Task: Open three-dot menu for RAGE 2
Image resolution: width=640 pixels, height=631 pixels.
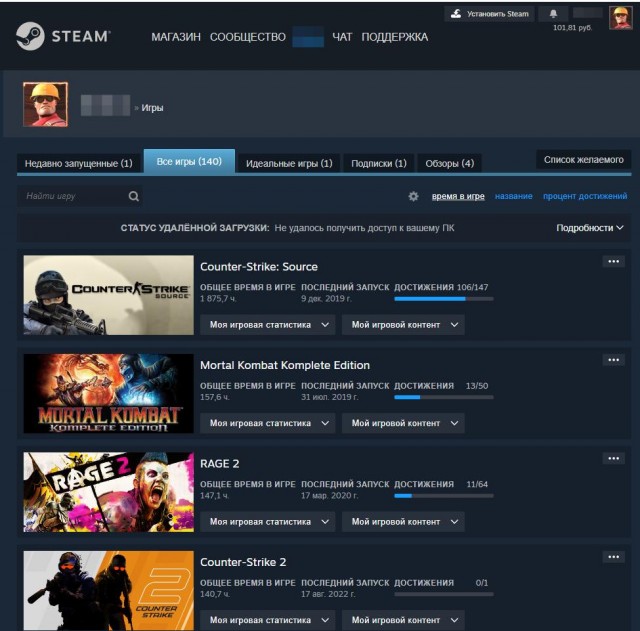Action: [613, 458]
